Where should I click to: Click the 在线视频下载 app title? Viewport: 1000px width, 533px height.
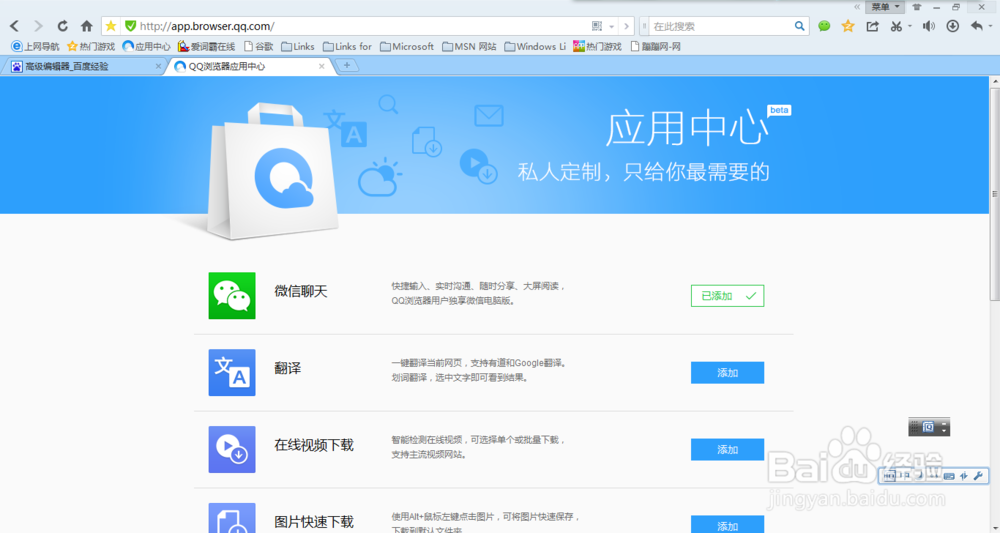click(x=314, y=445)
